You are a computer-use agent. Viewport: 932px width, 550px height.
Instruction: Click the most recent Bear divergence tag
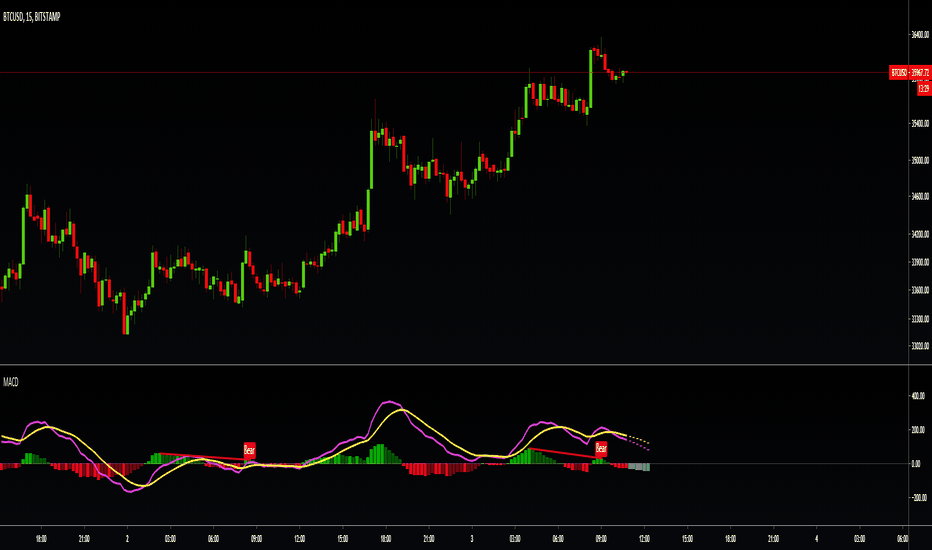pyautogui.click(x=602, y=448)
